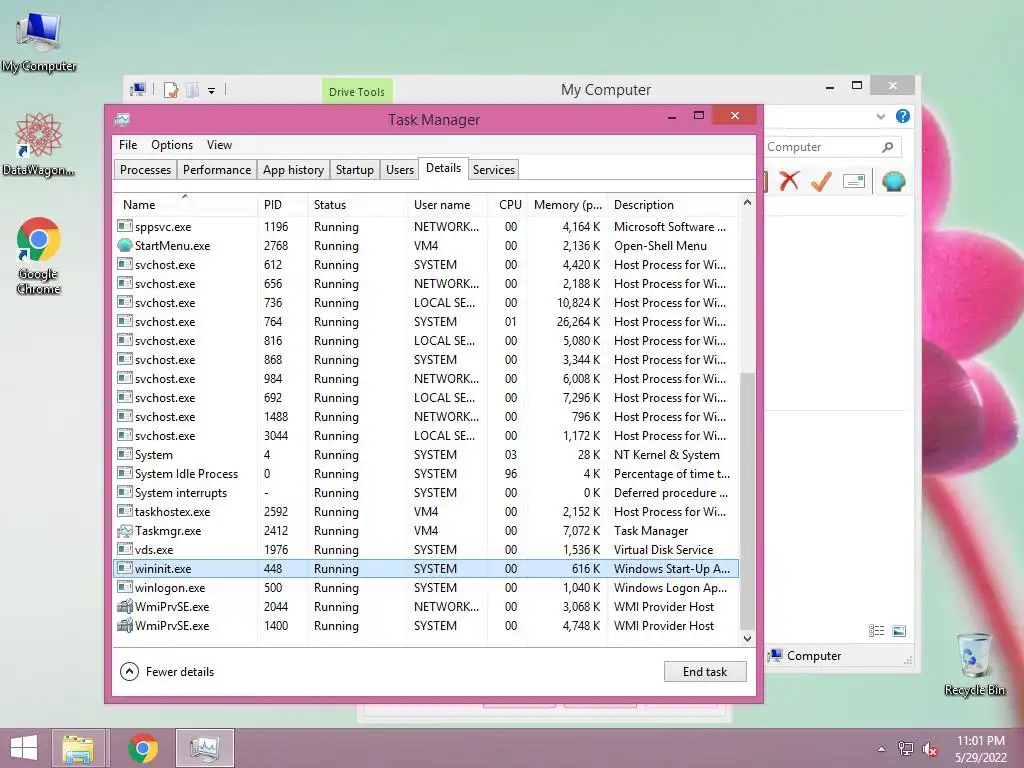Image resolution: width=1024 pixels, height=768 pixels.
Task: Click the WmiPrvSE.exe icon with PID 1400
Action: click(125, 625)
